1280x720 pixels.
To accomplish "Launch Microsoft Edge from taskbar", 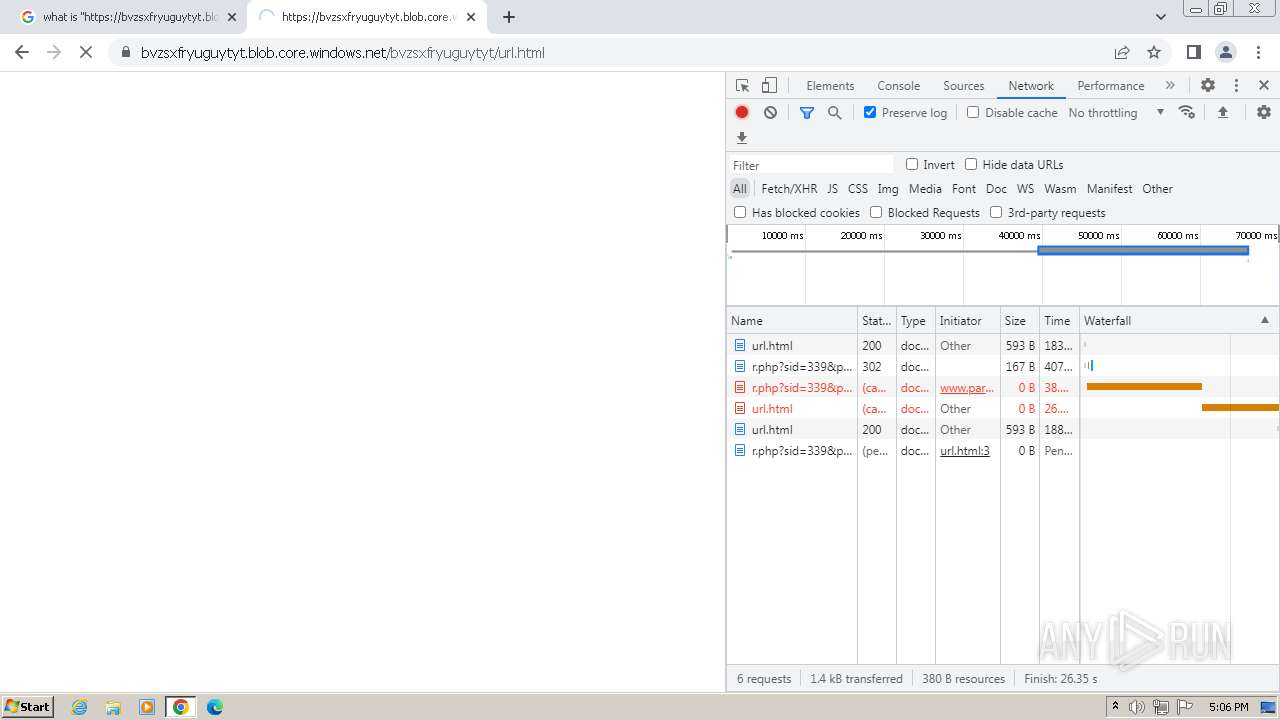I will pos(215,707).
